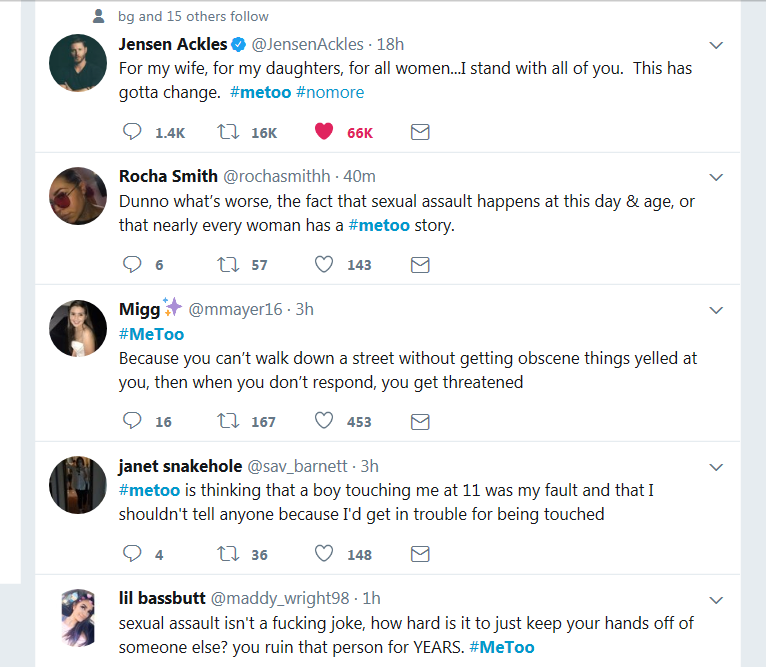Open options chevron on Jensen Ackles' tweet
Viewport: 766px width, 667px height.
click(716, 45)
